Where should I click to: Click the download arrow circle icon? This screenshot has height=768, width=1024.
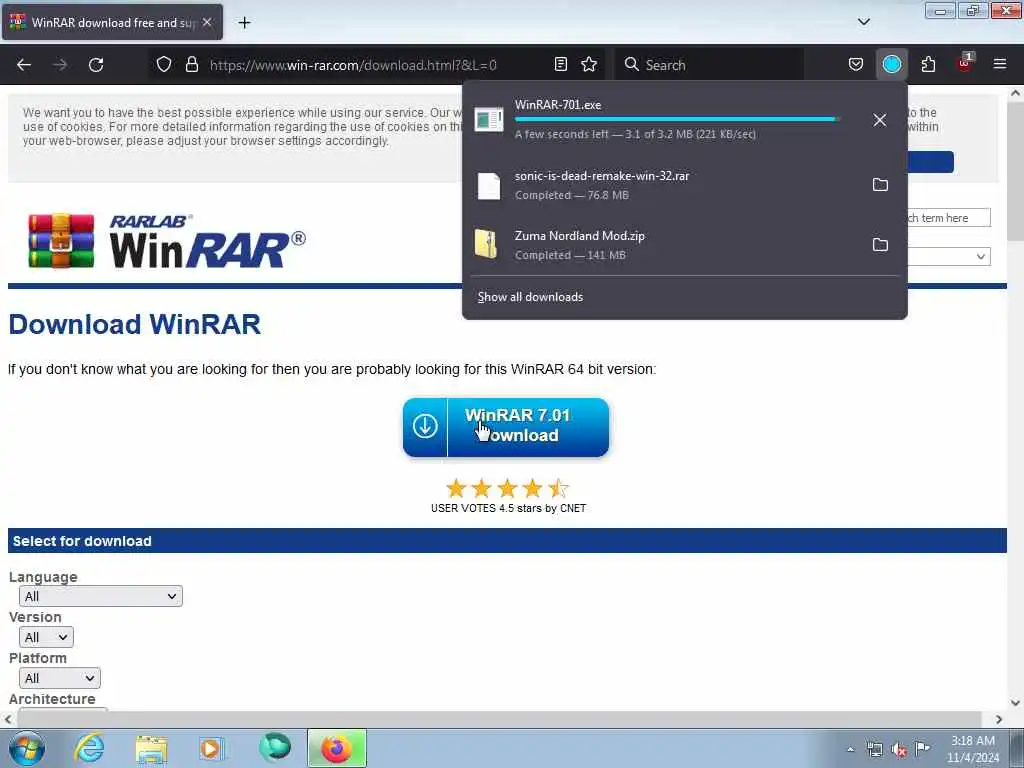point(425,426)
